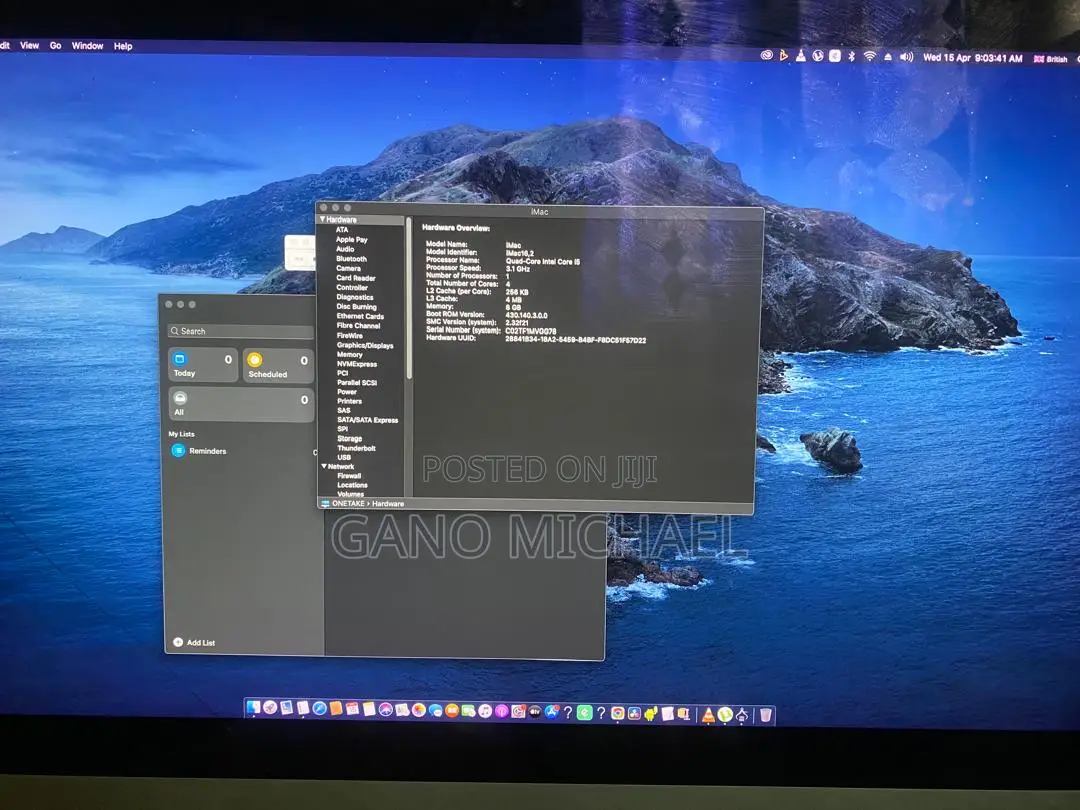Open Finder from the dock
Image resolution: width=1080 pixels, height=810 pixels.
[253, 707]
